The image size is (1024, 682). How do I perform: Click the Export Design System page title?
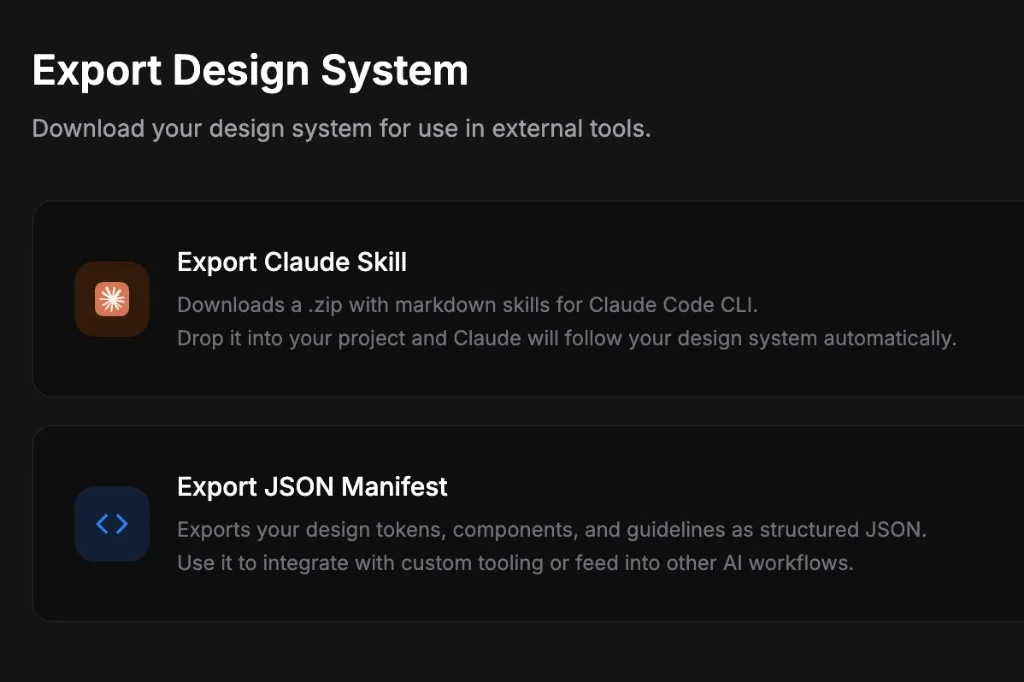click(x=250, y=70)
